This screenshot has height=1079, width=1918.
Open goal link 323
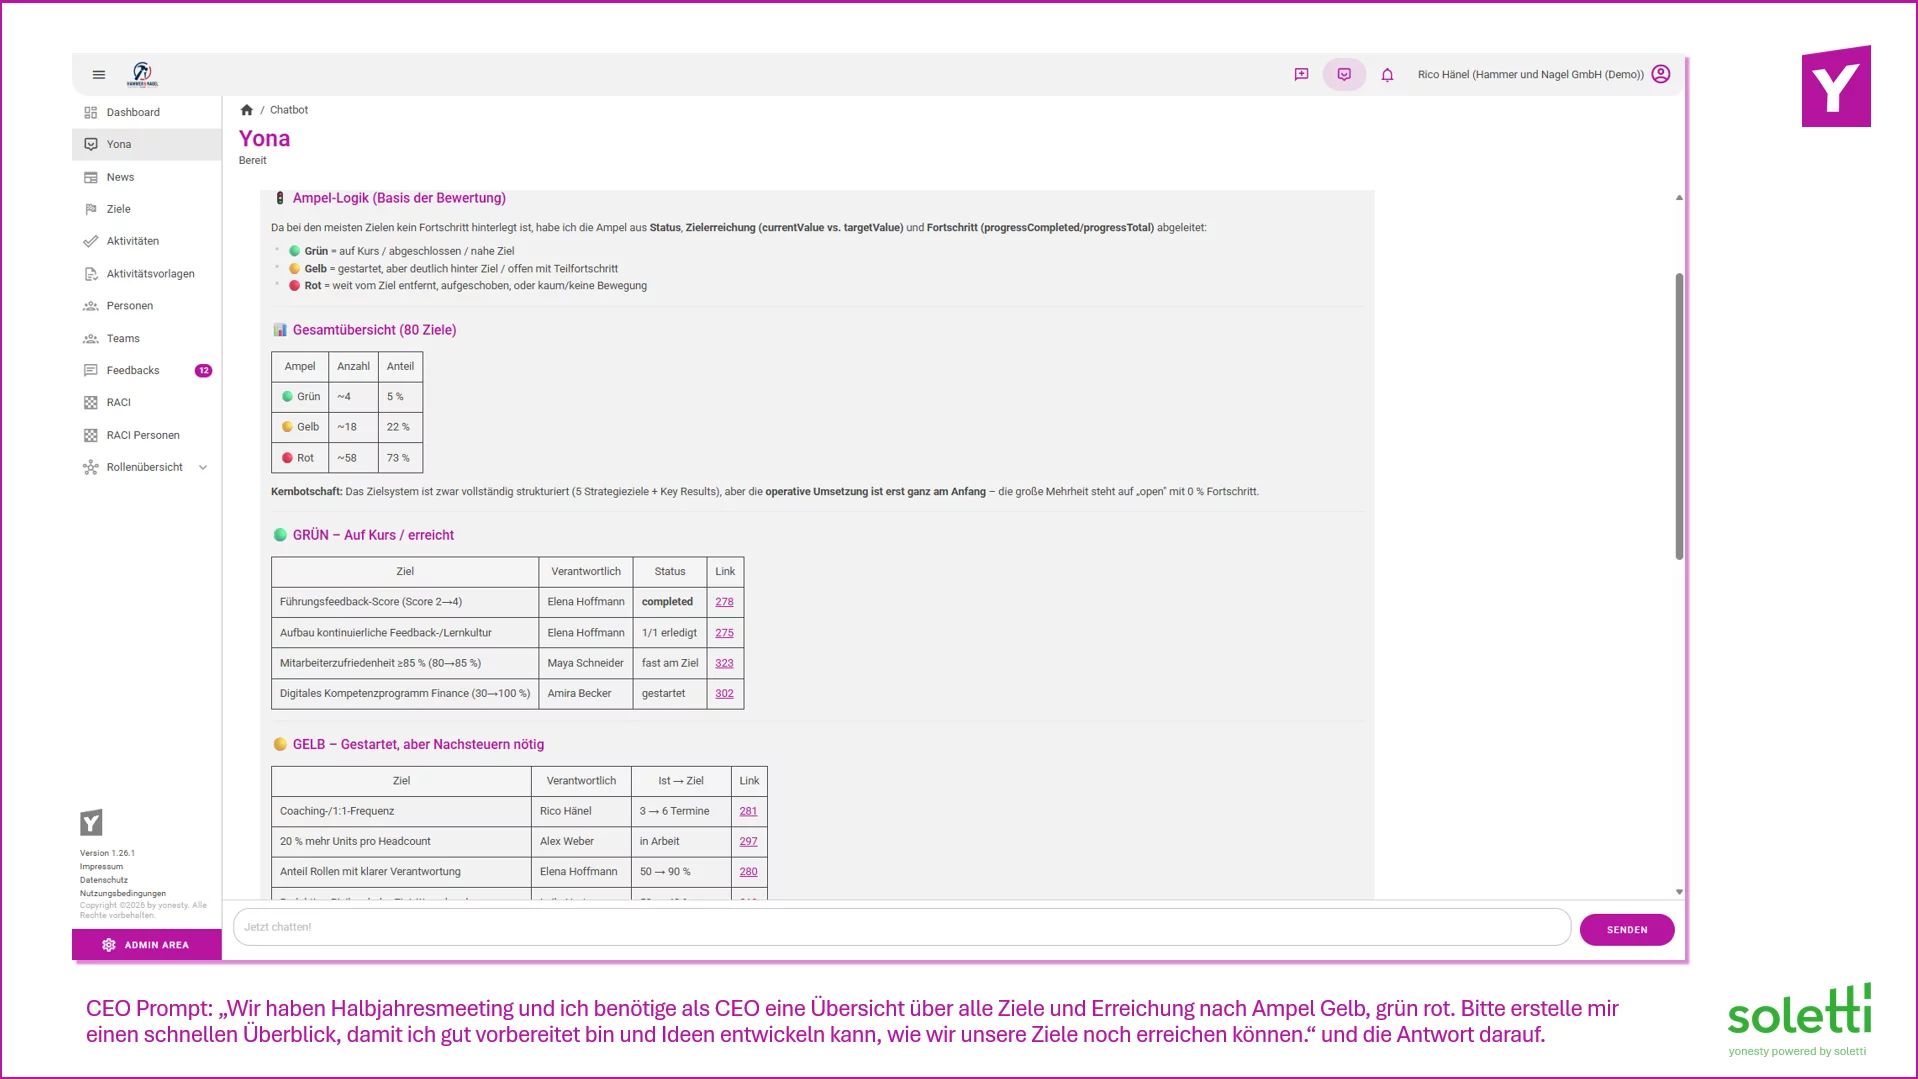[724, 663]
